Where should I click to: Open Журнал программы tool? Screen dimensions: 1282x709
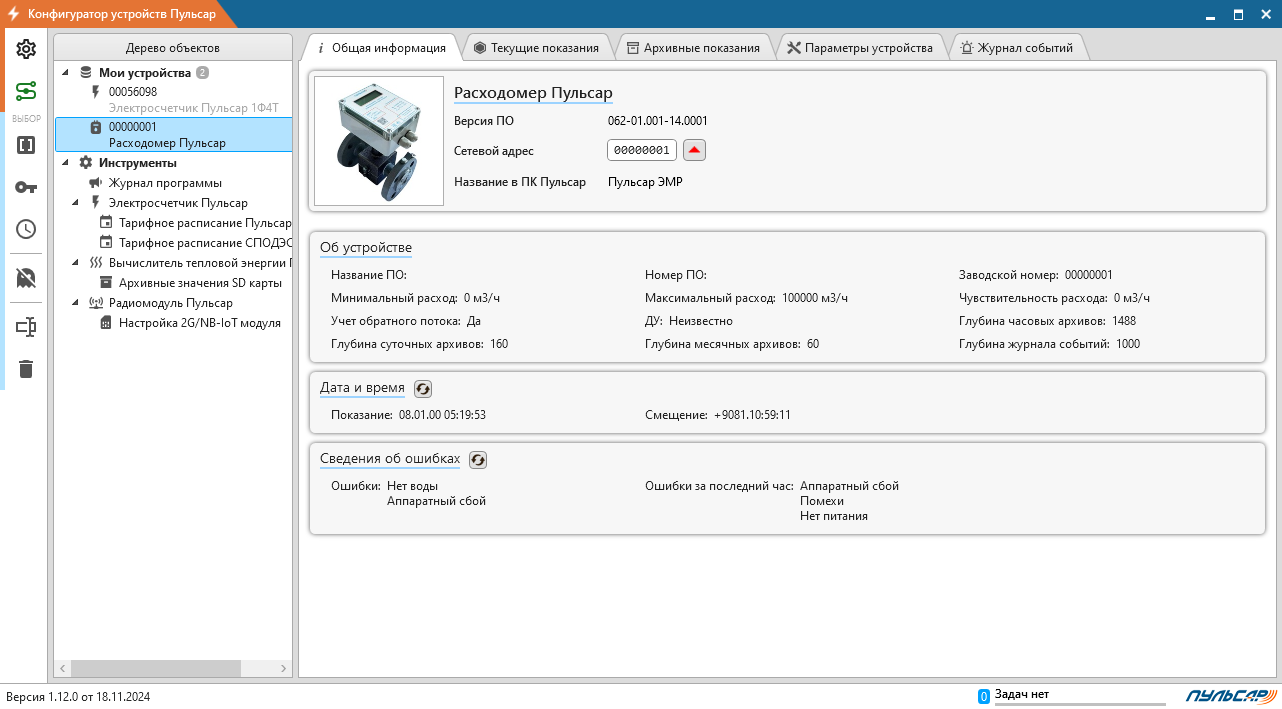[x=165, y=183]
